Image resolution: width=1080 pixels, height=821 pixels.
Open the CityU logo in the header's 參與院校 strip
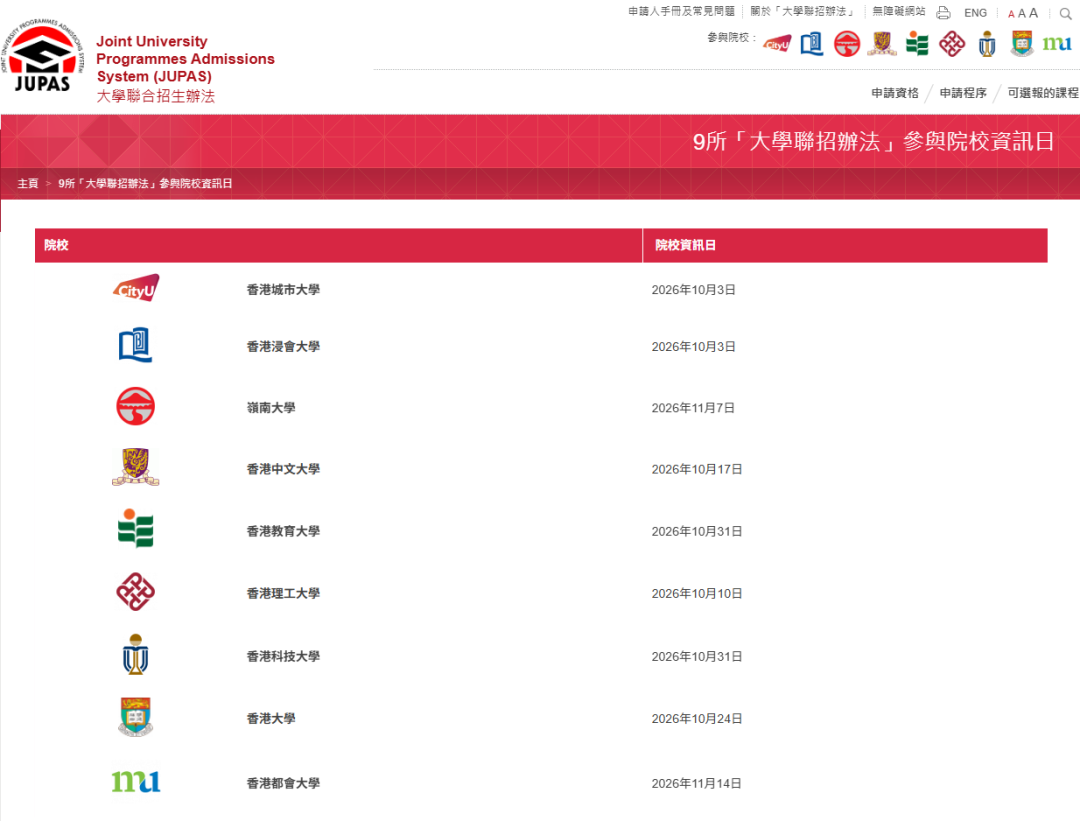point(777,44)
